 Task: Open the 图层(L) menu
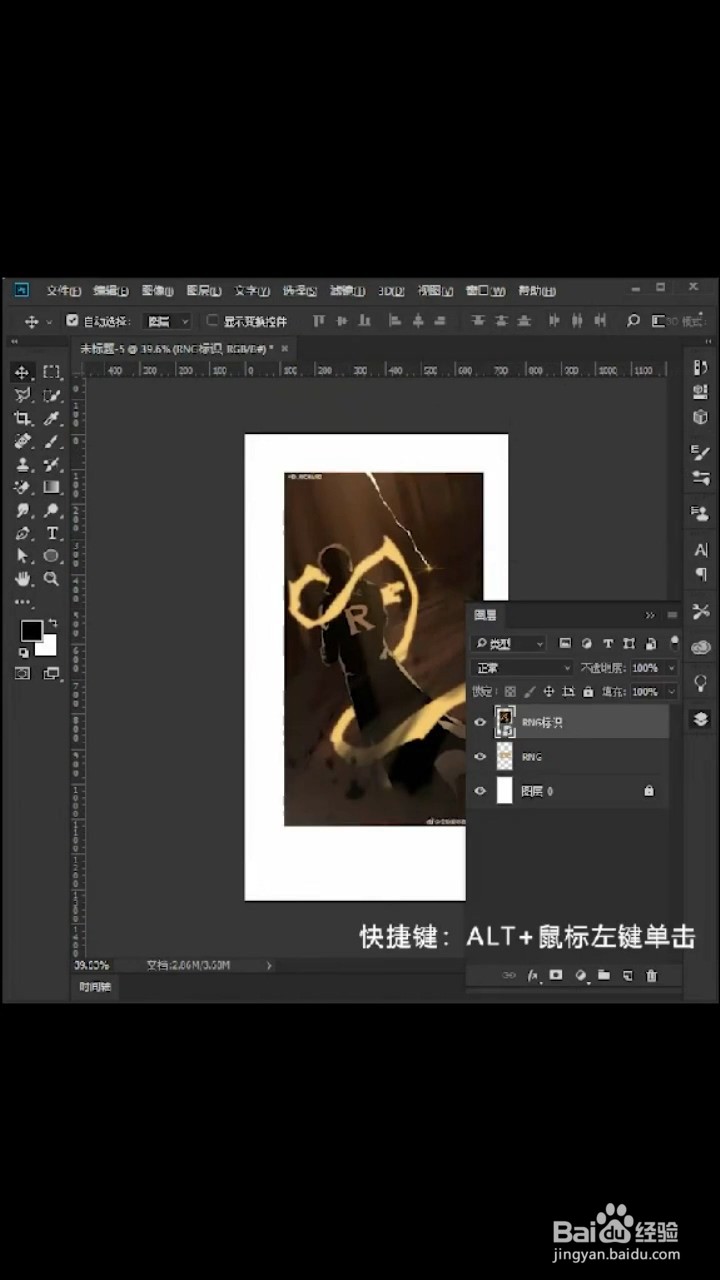(x=204, y=291)
